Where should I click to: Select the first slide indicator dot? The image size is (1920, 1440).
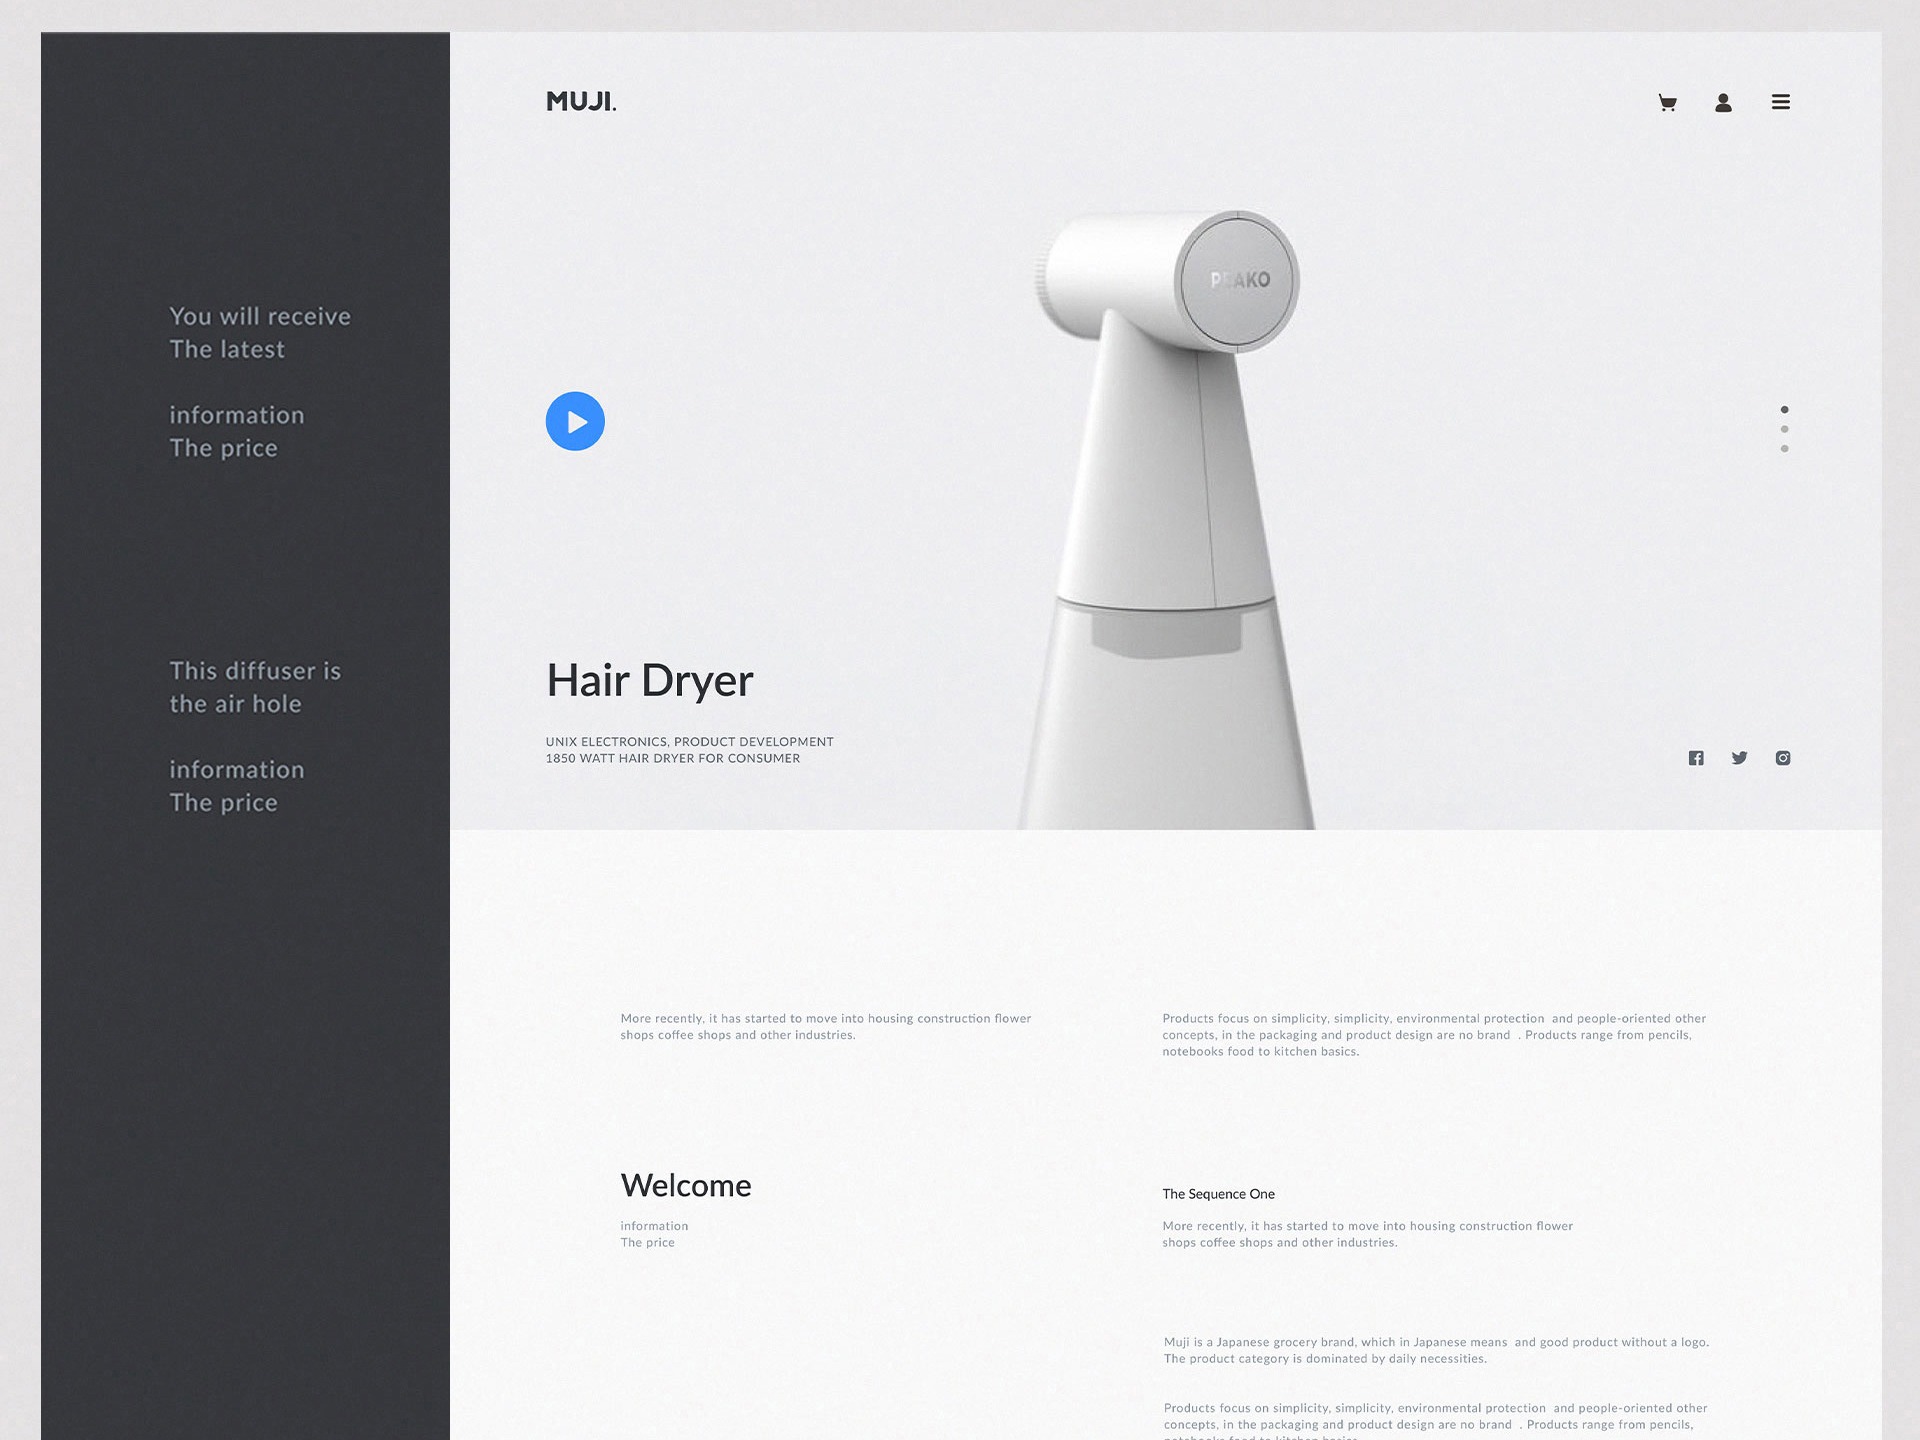(x=1784, y=410)
